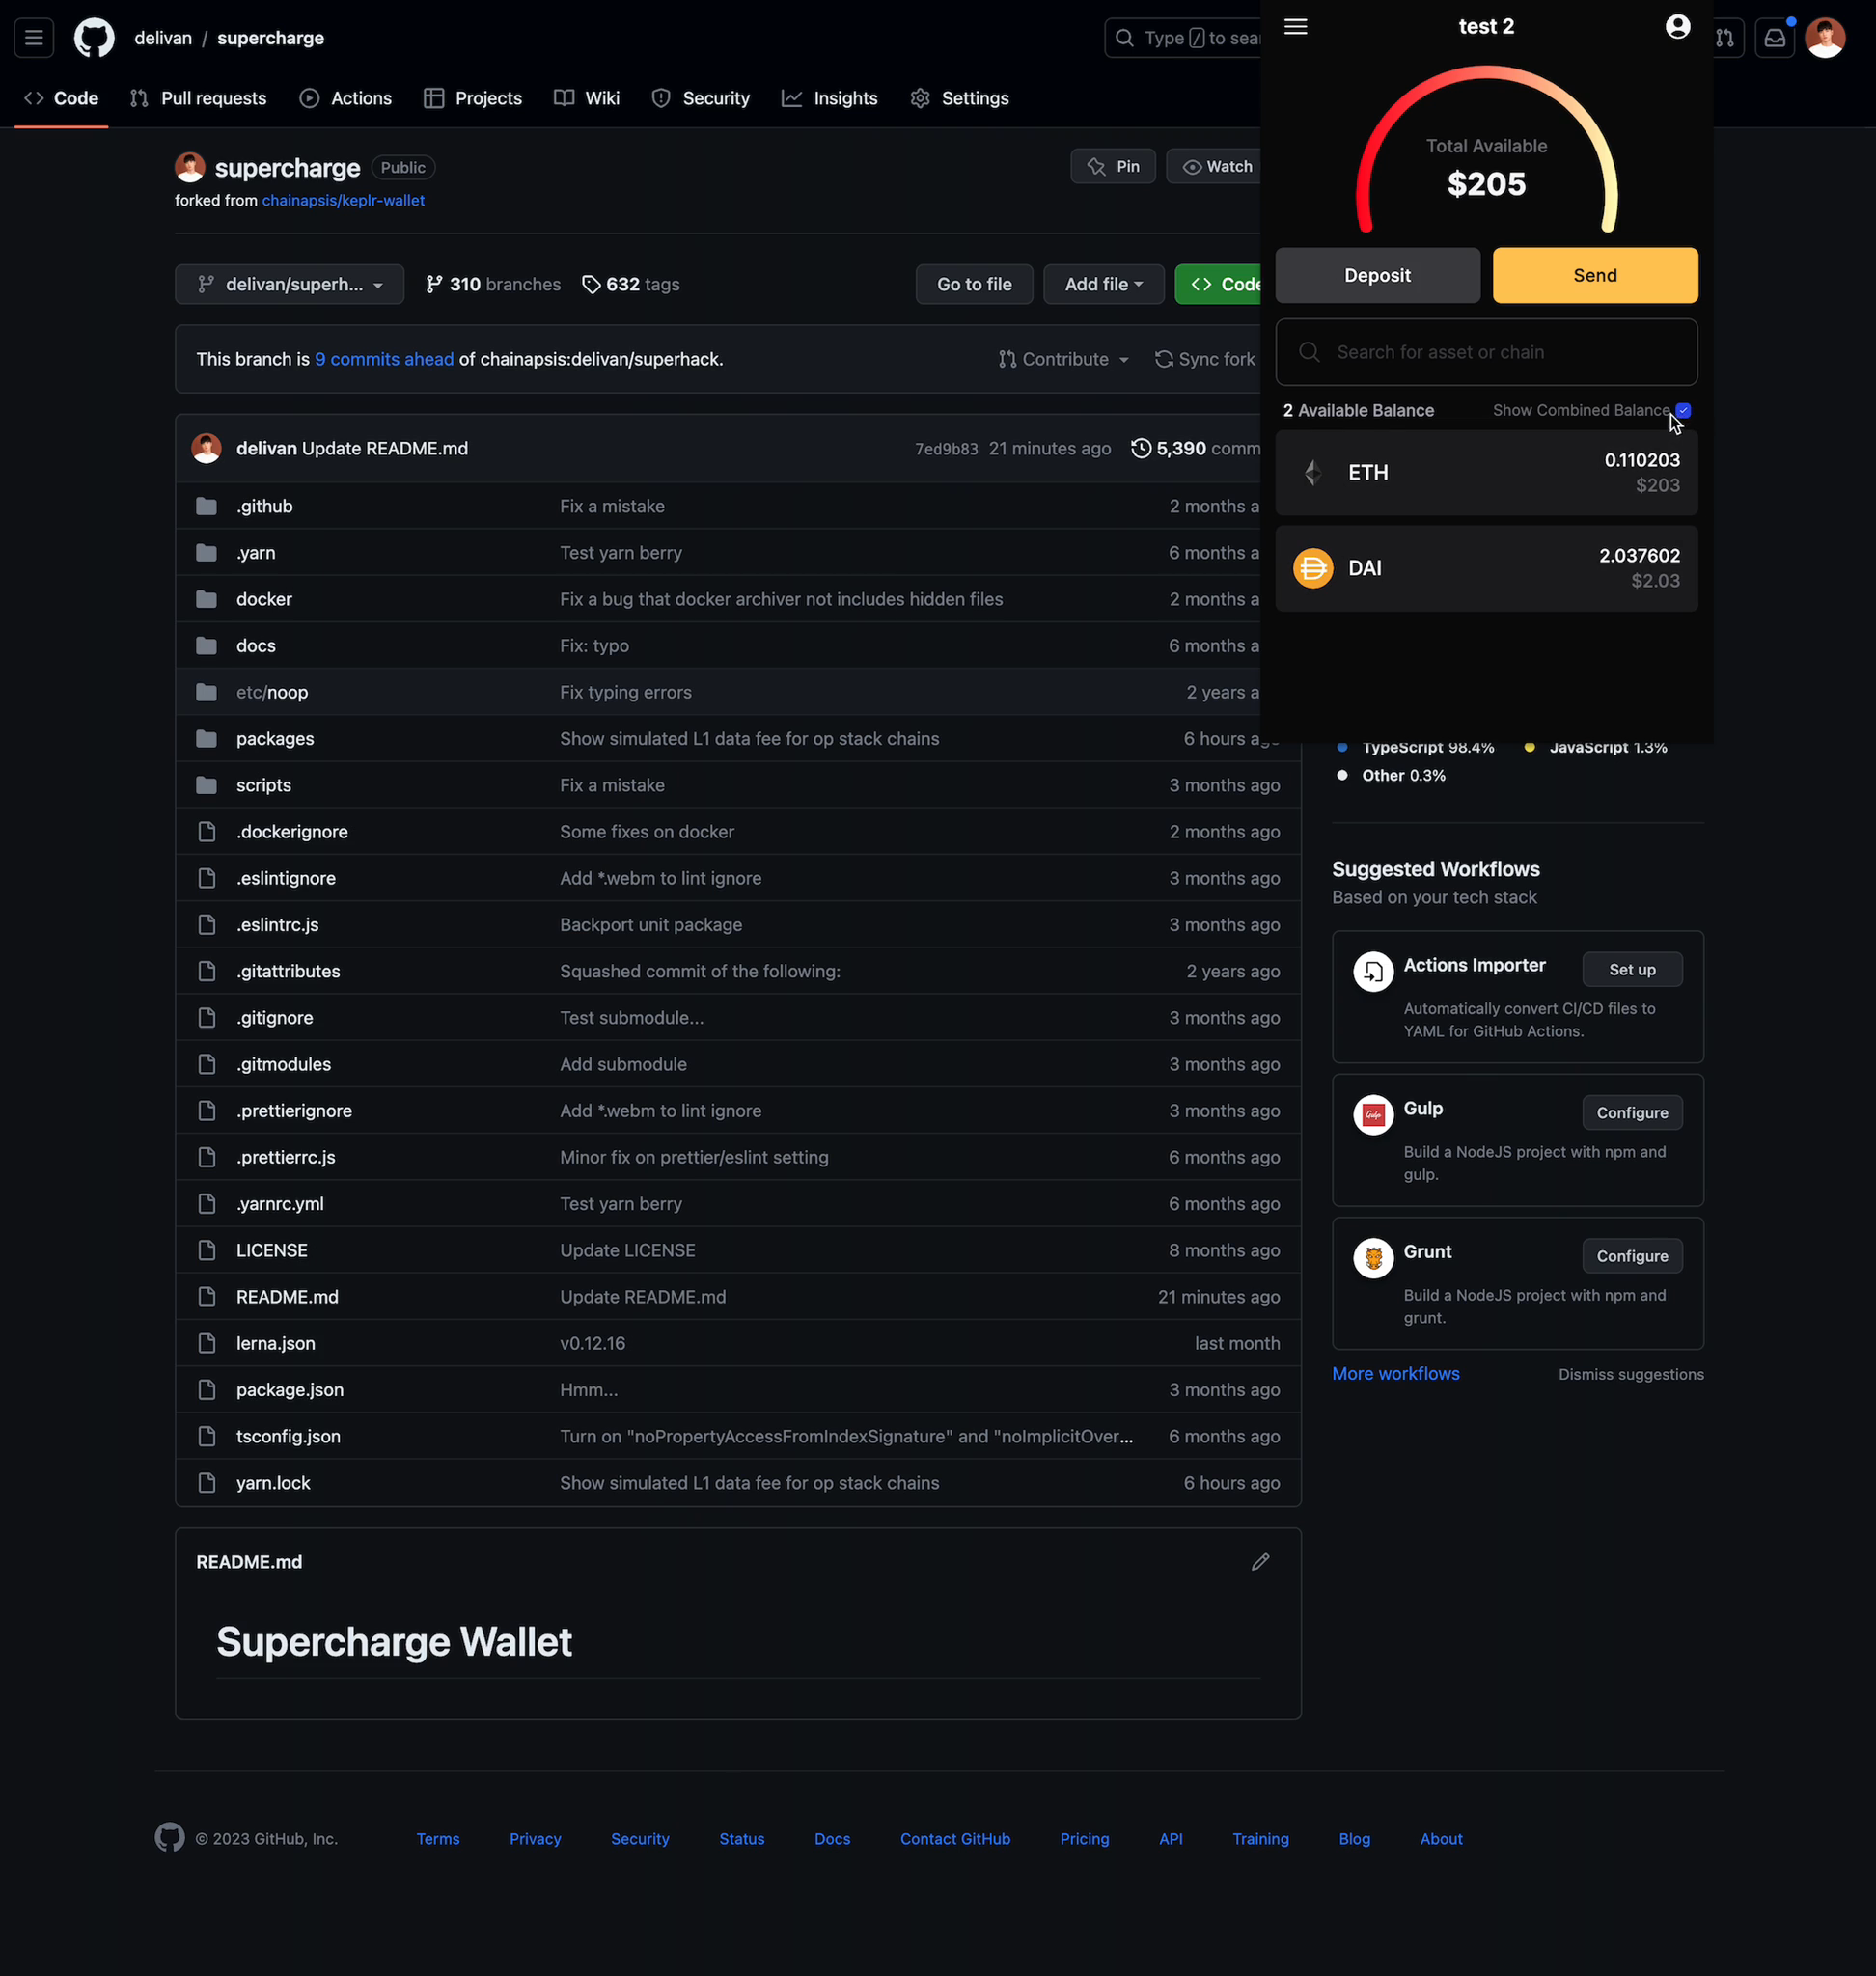Open the packages folder
Image resolution: width=1876 pixels, height=1976 pixels.
tap(275, 739)
